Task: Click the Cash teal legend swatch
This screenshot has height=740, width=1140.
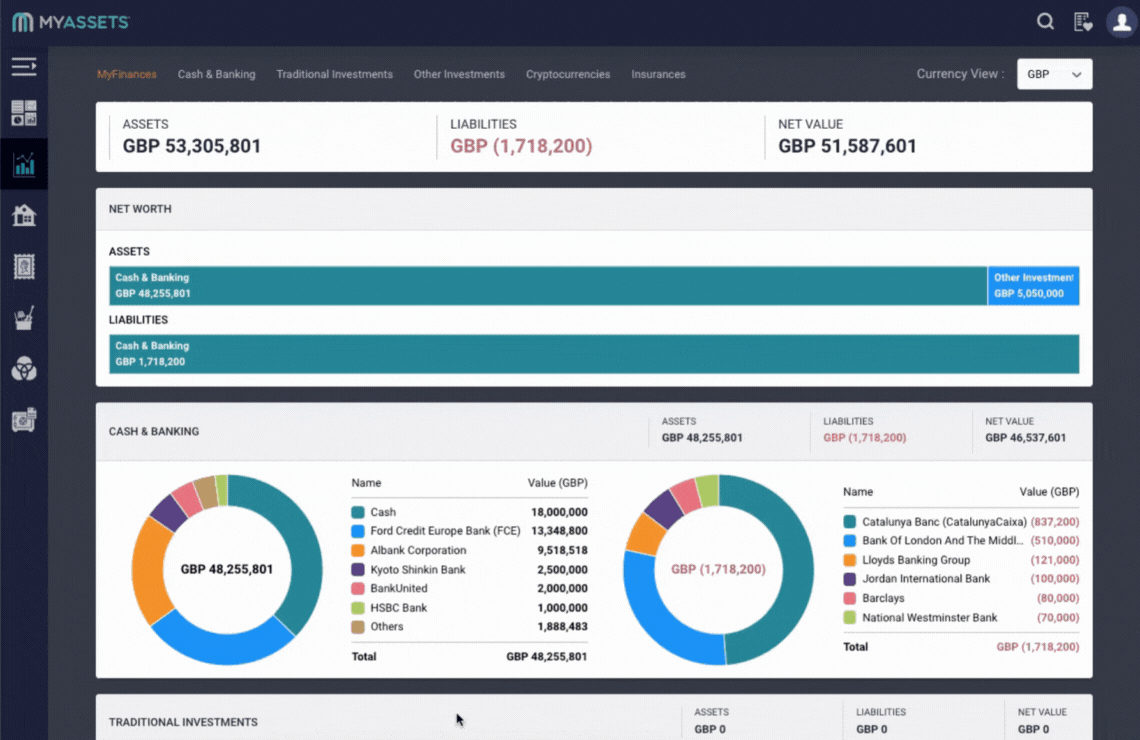Action: (x=358, y=512)
